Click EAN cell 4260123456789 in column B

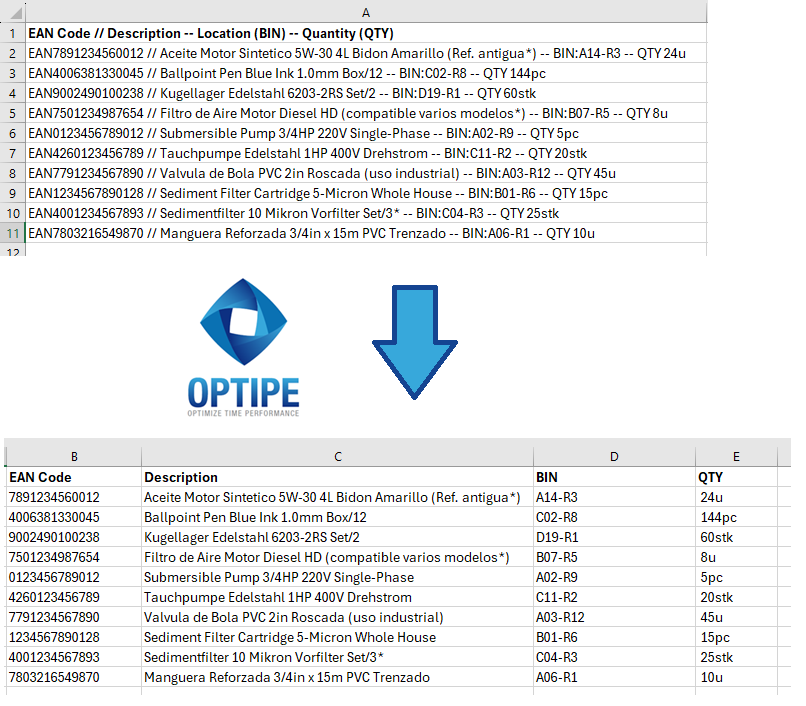(74, 598)
